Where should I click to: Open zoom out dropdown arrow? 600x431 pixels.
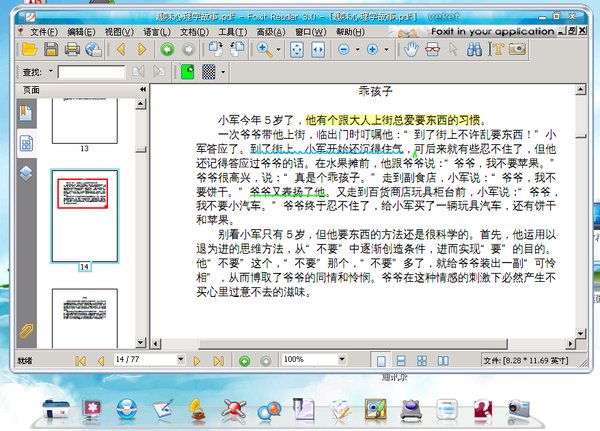[x=357, y=49]
